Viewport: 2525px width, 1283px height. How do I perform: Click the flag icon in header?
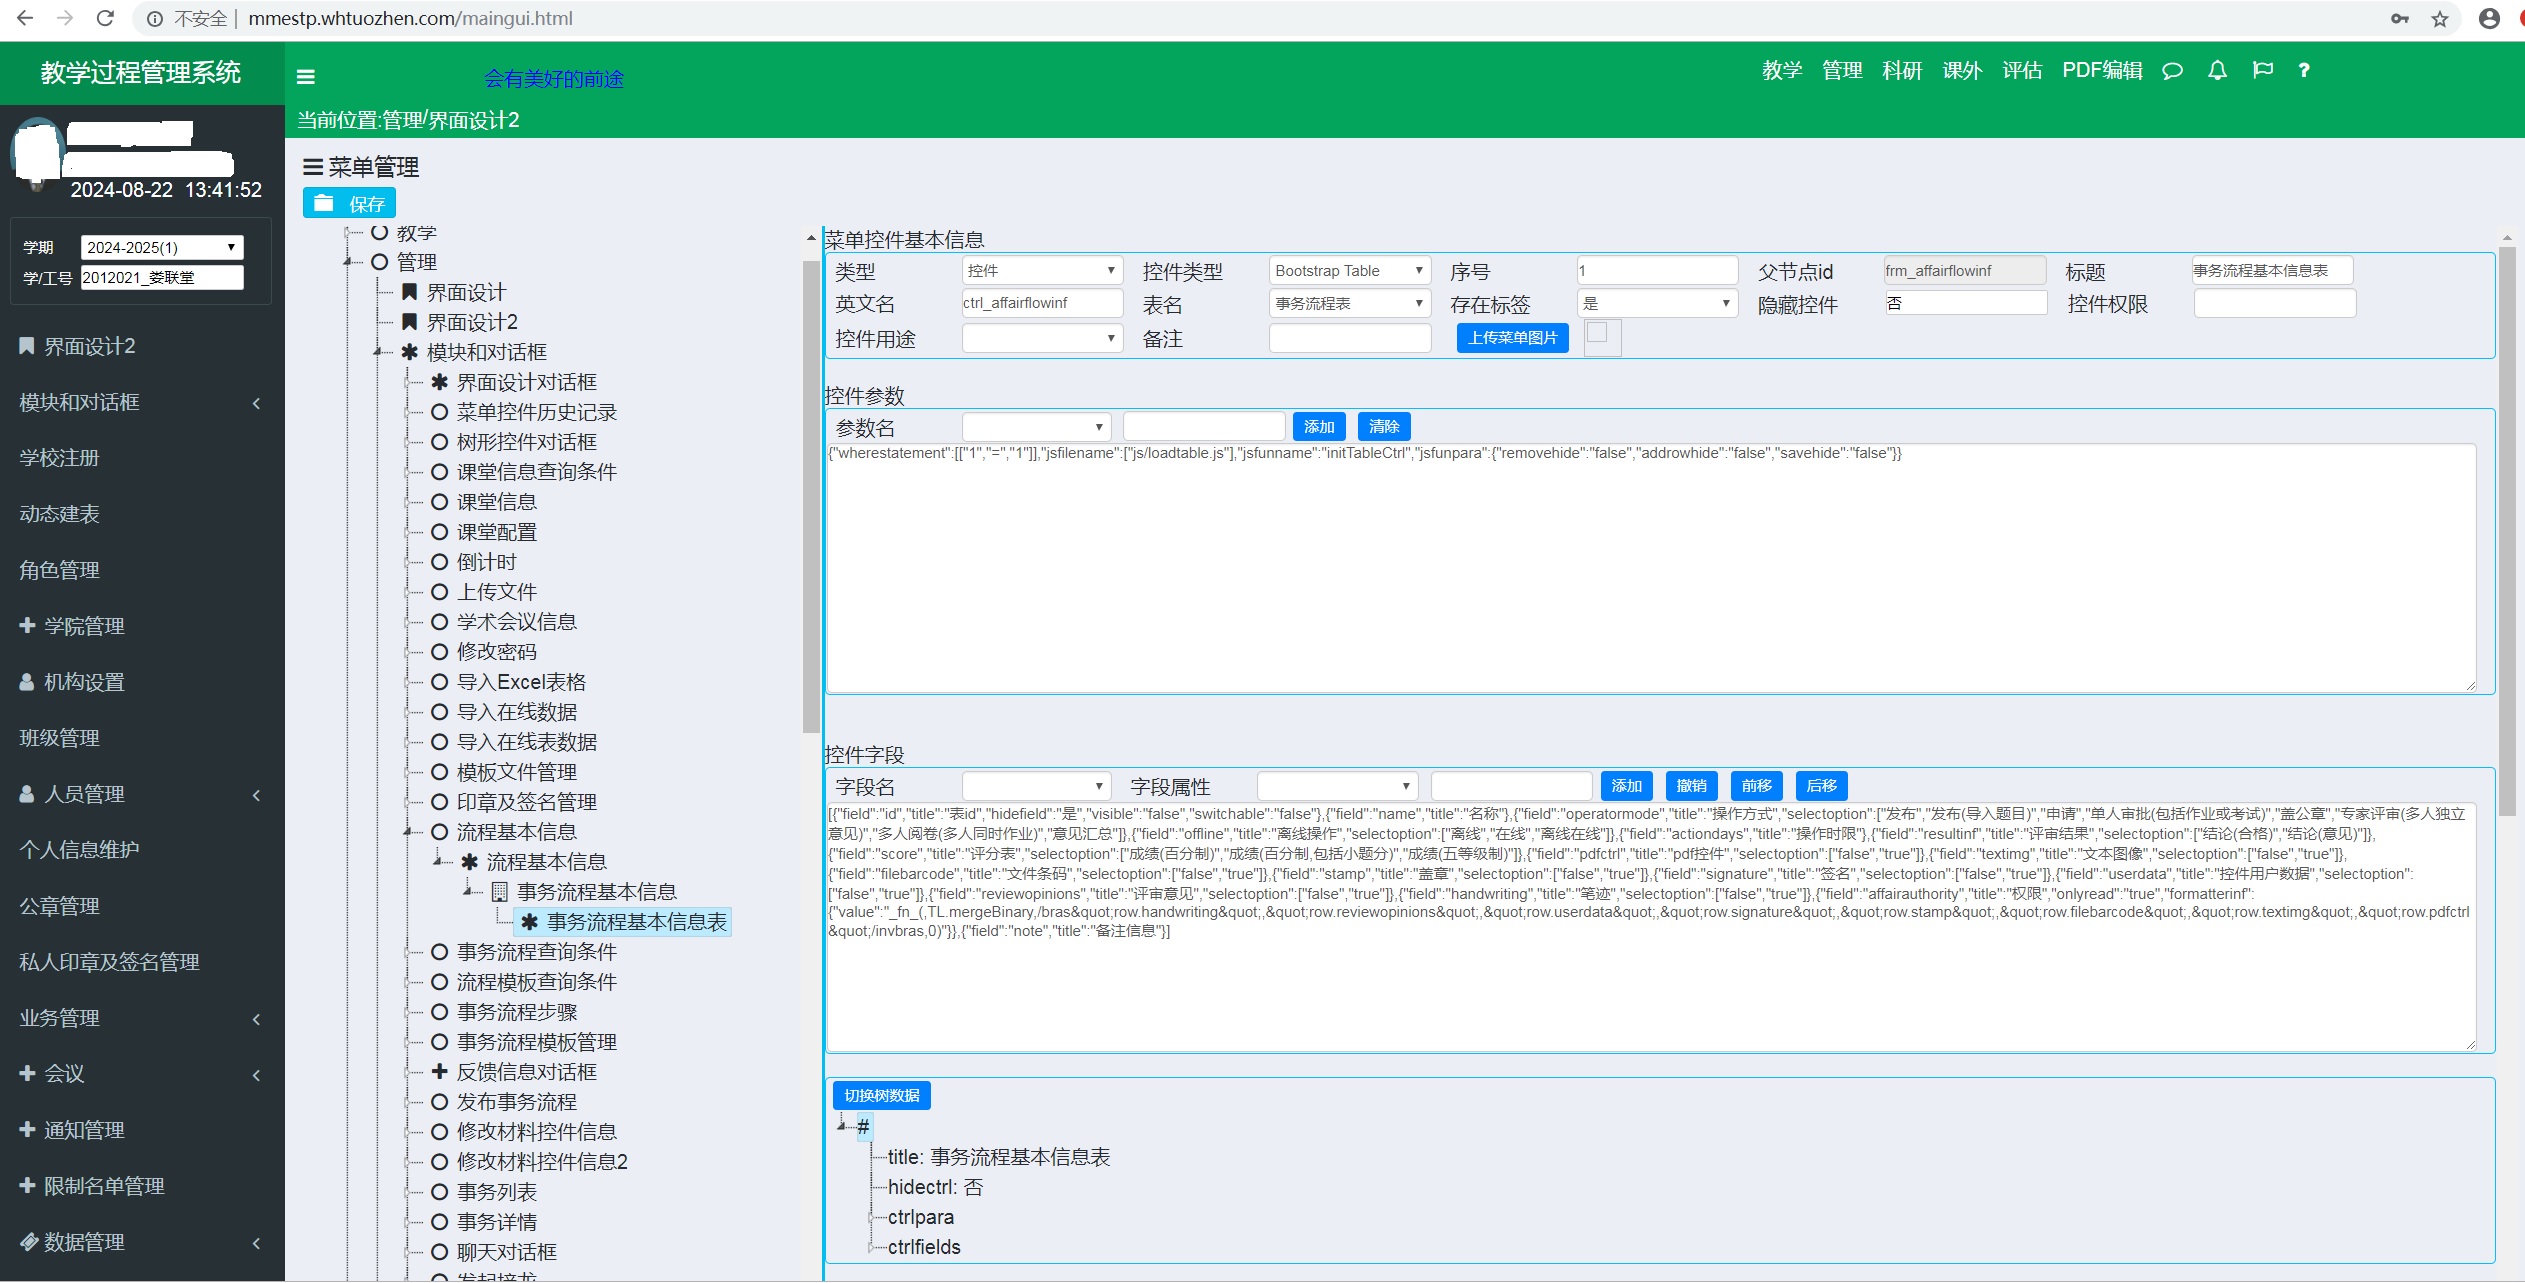[2262, 70]
